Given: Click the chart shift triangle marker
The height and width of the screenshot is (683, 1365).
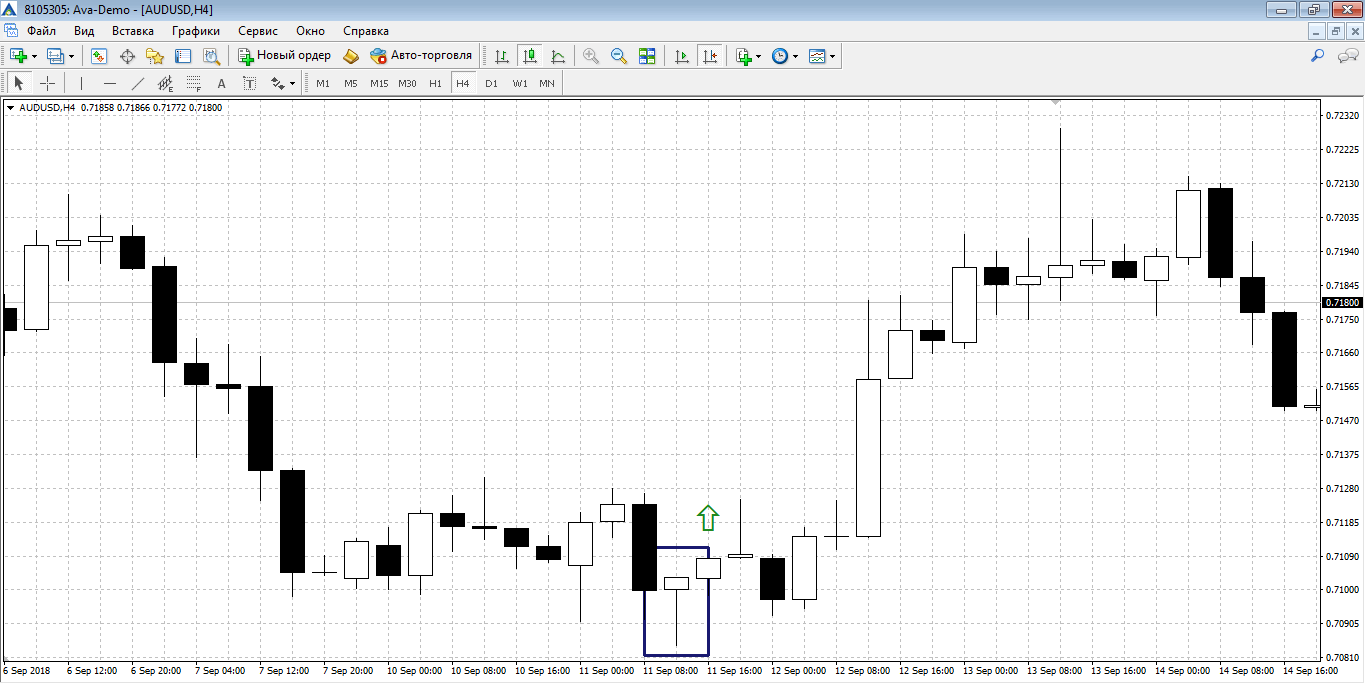Looking at the screenshot, I should coord(1057,102).
